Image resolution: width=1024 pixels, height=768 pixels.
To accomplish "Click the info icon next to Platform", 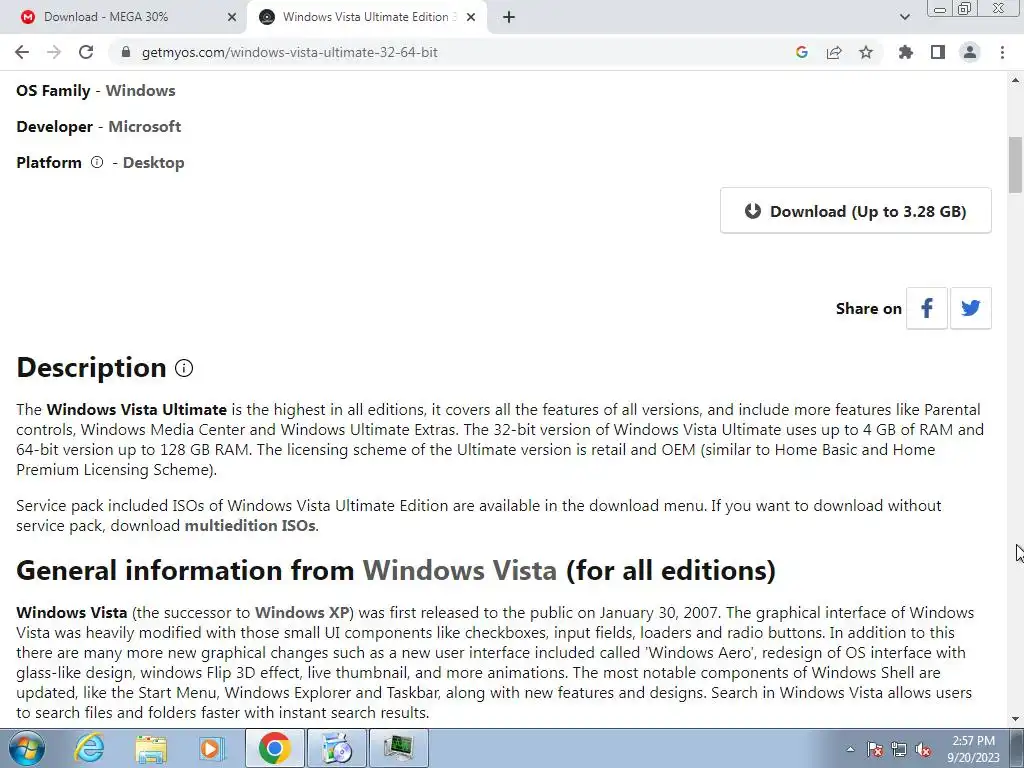I will coord(97,162).
